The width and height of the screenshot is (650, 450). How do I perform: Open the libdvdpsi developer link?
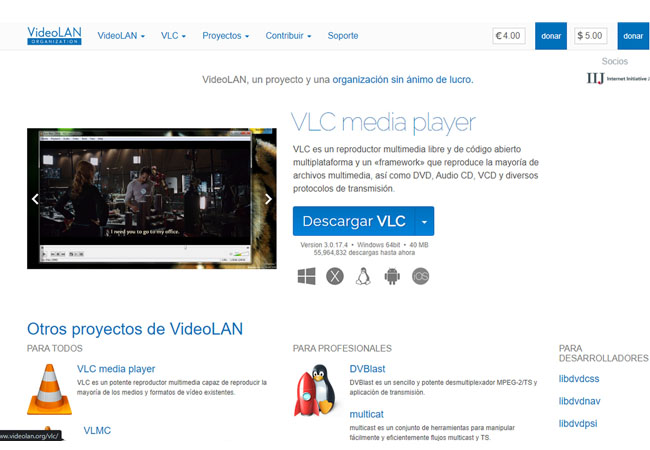click(x=578, y=423)
